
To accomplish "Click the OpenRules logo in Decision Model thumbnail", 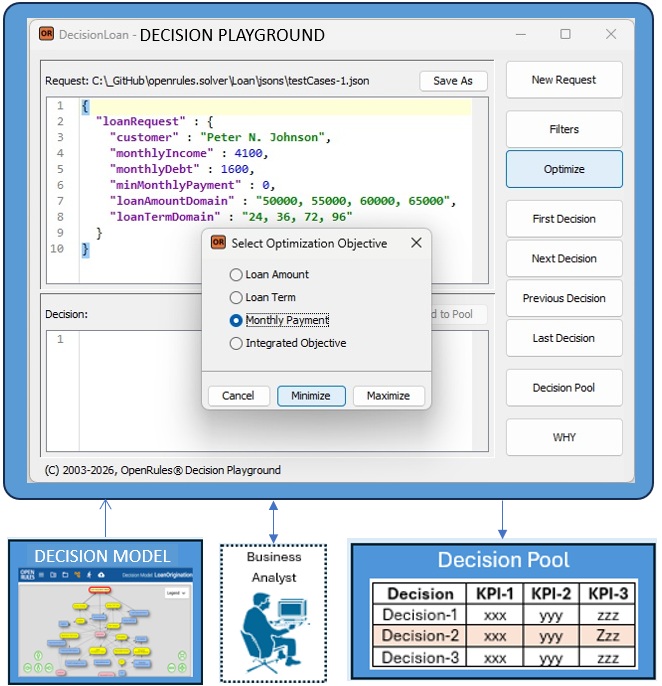I will point(27,575).
